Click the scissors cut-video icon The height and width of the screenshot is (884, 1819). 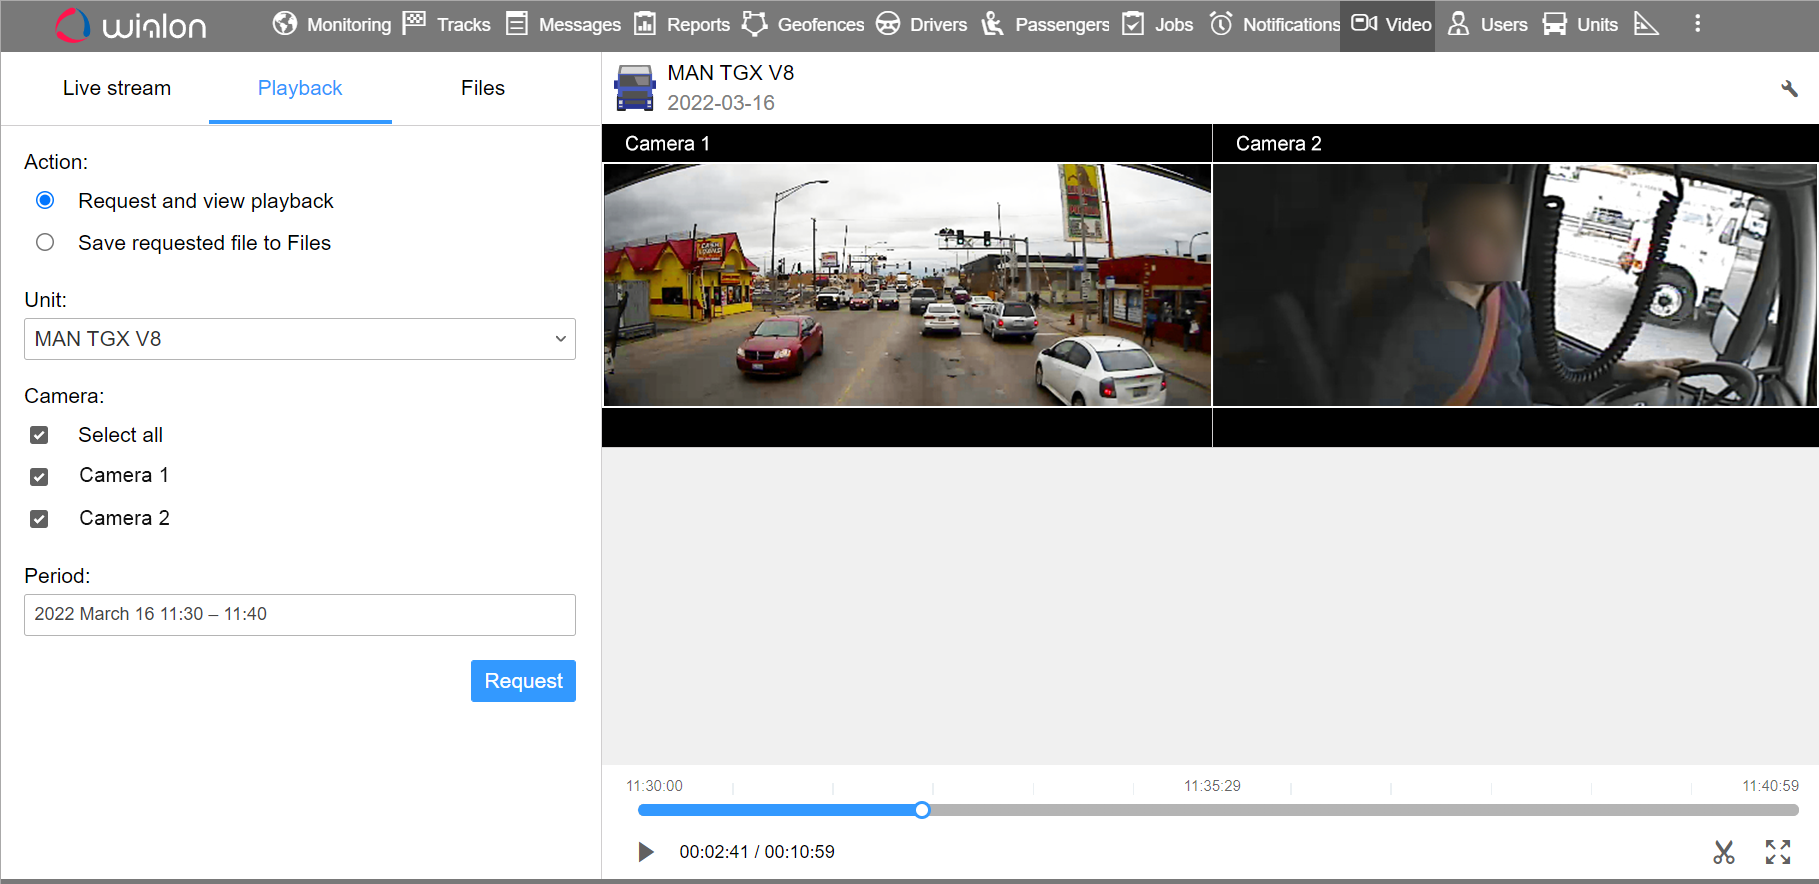tap(1723, 852)
